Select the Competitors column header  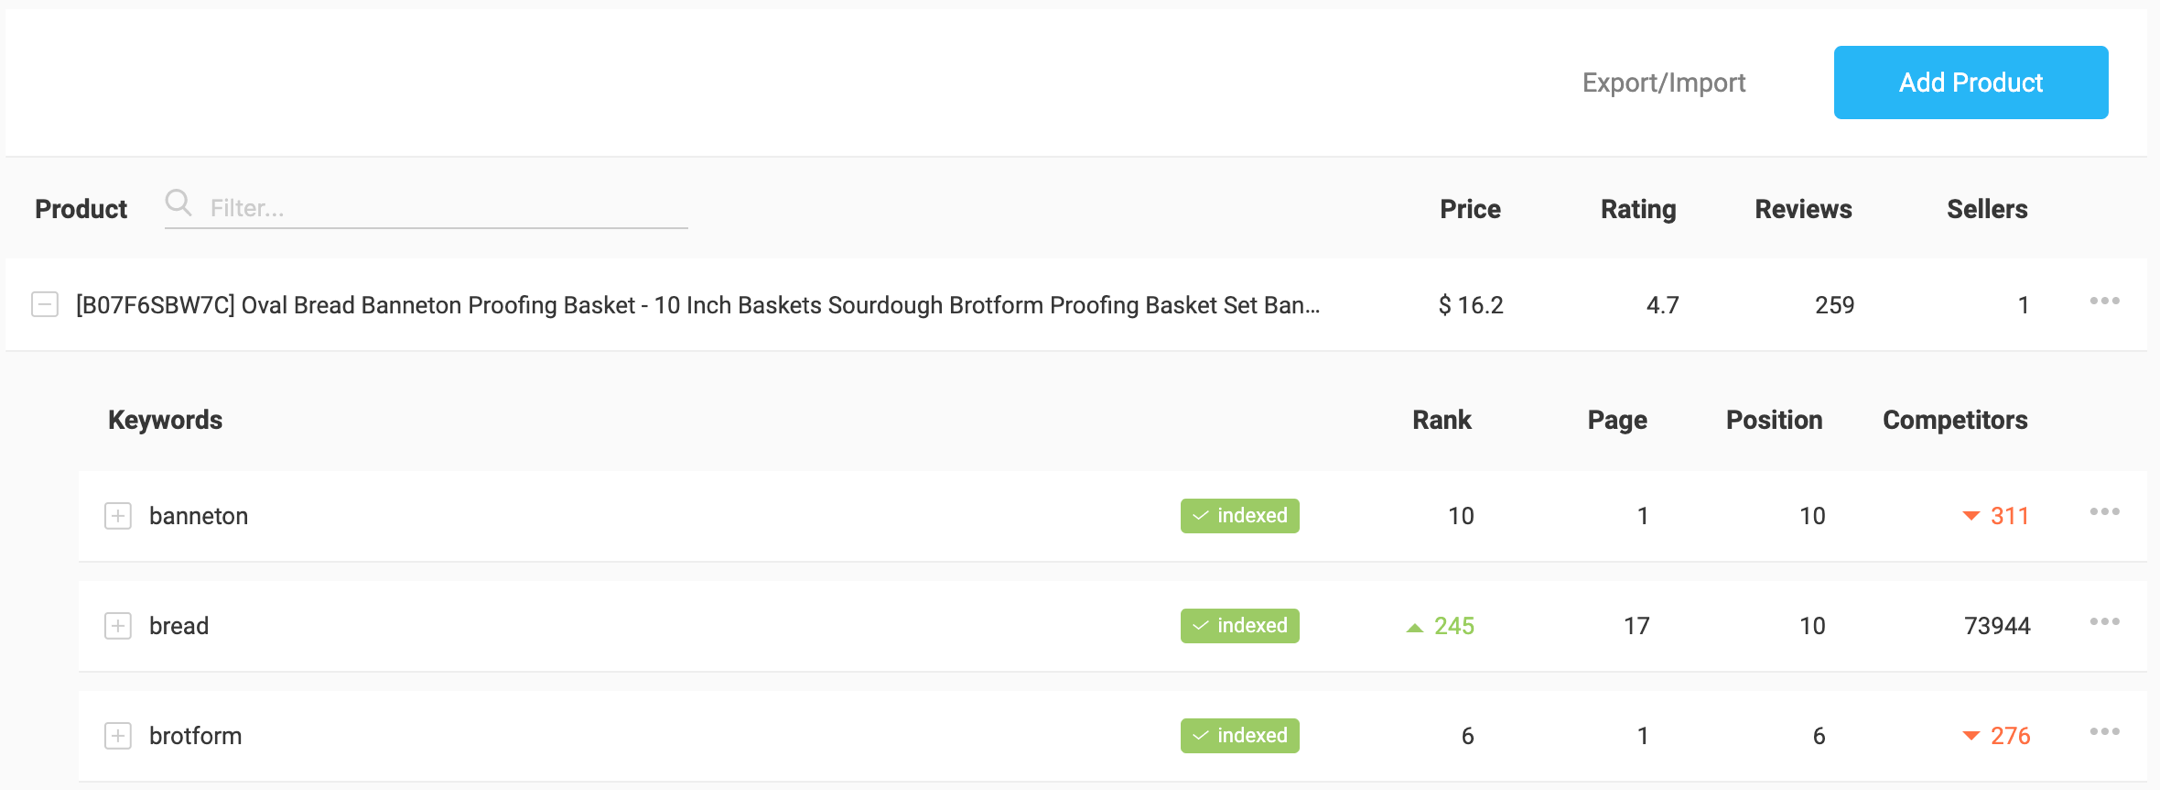pos(1954,420)
